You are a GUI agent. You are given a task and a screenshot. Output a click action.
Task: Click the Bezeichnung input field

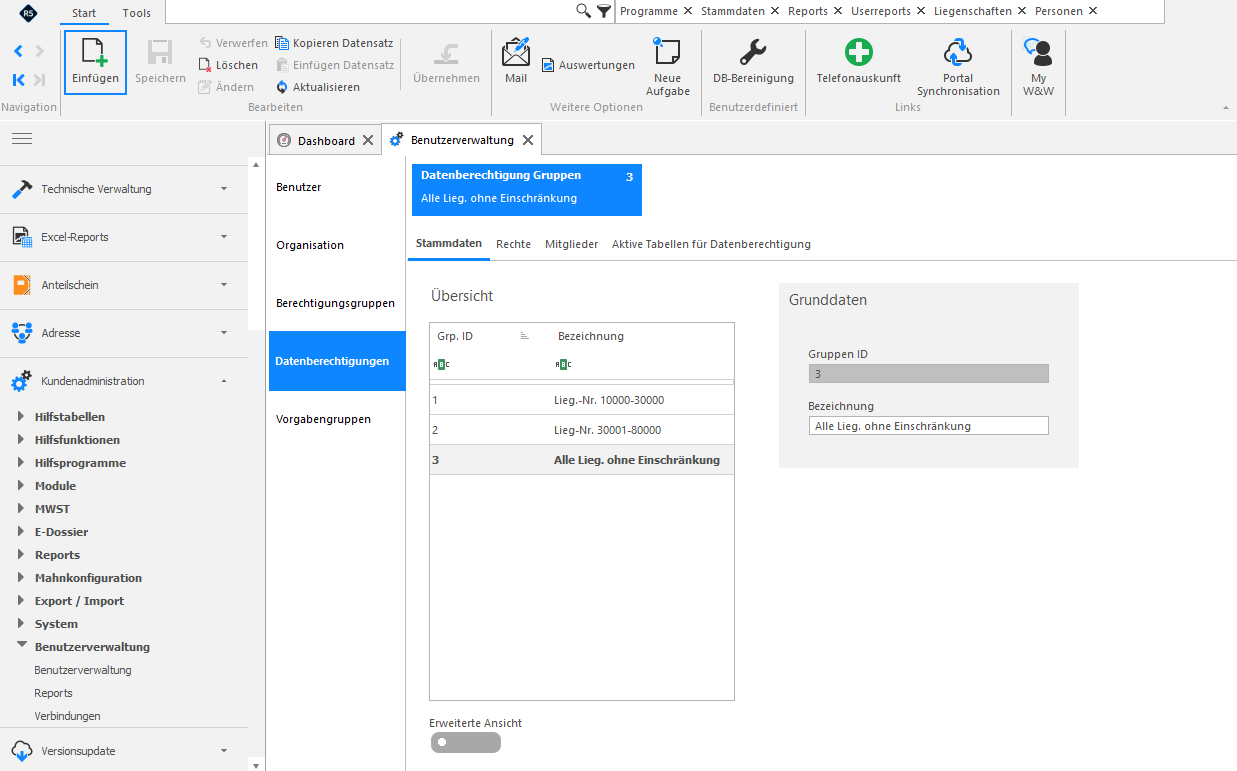[x=928, y=426]
